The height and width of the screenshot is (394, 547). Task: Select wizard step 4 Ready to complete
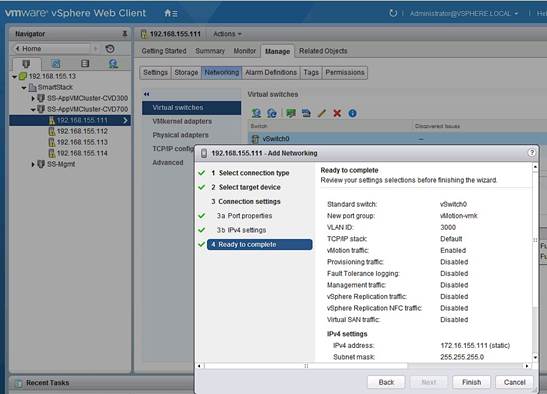(x=260, y=245)
